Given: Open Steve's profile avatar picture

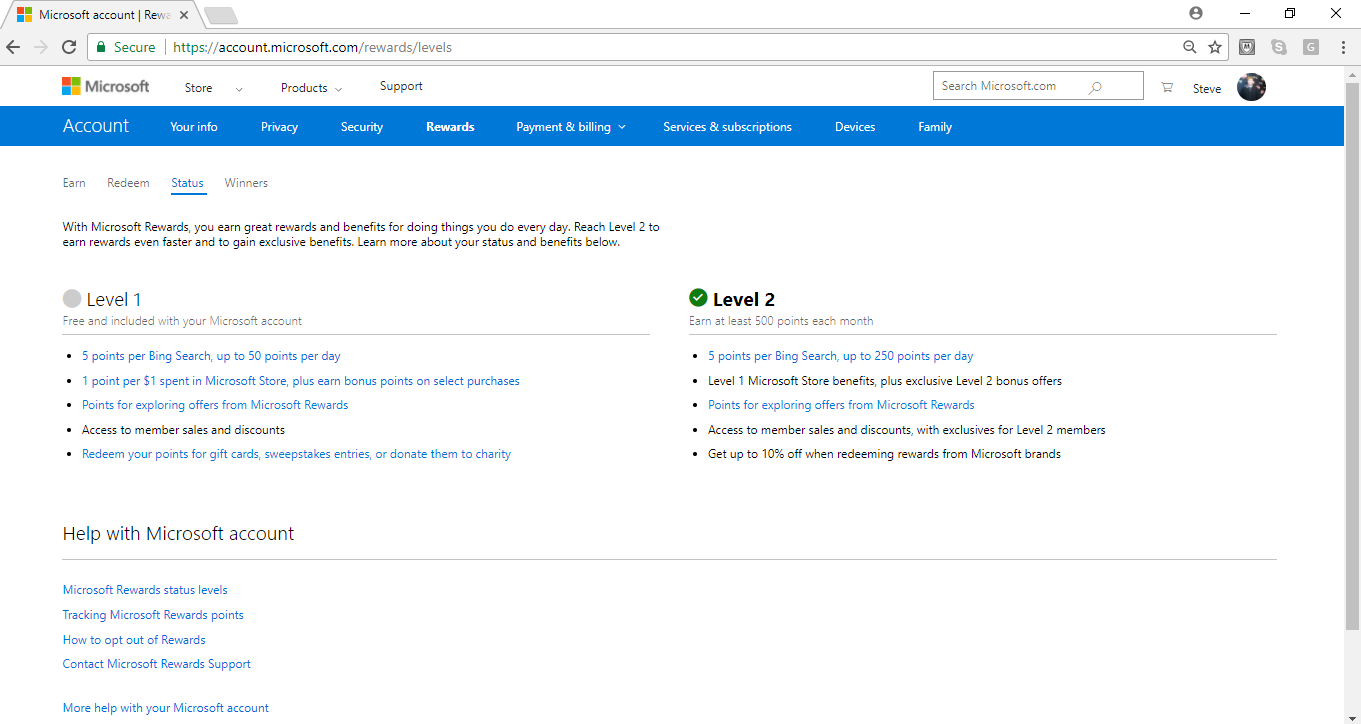Looking at the screenshot, I should click(1251, 87).
